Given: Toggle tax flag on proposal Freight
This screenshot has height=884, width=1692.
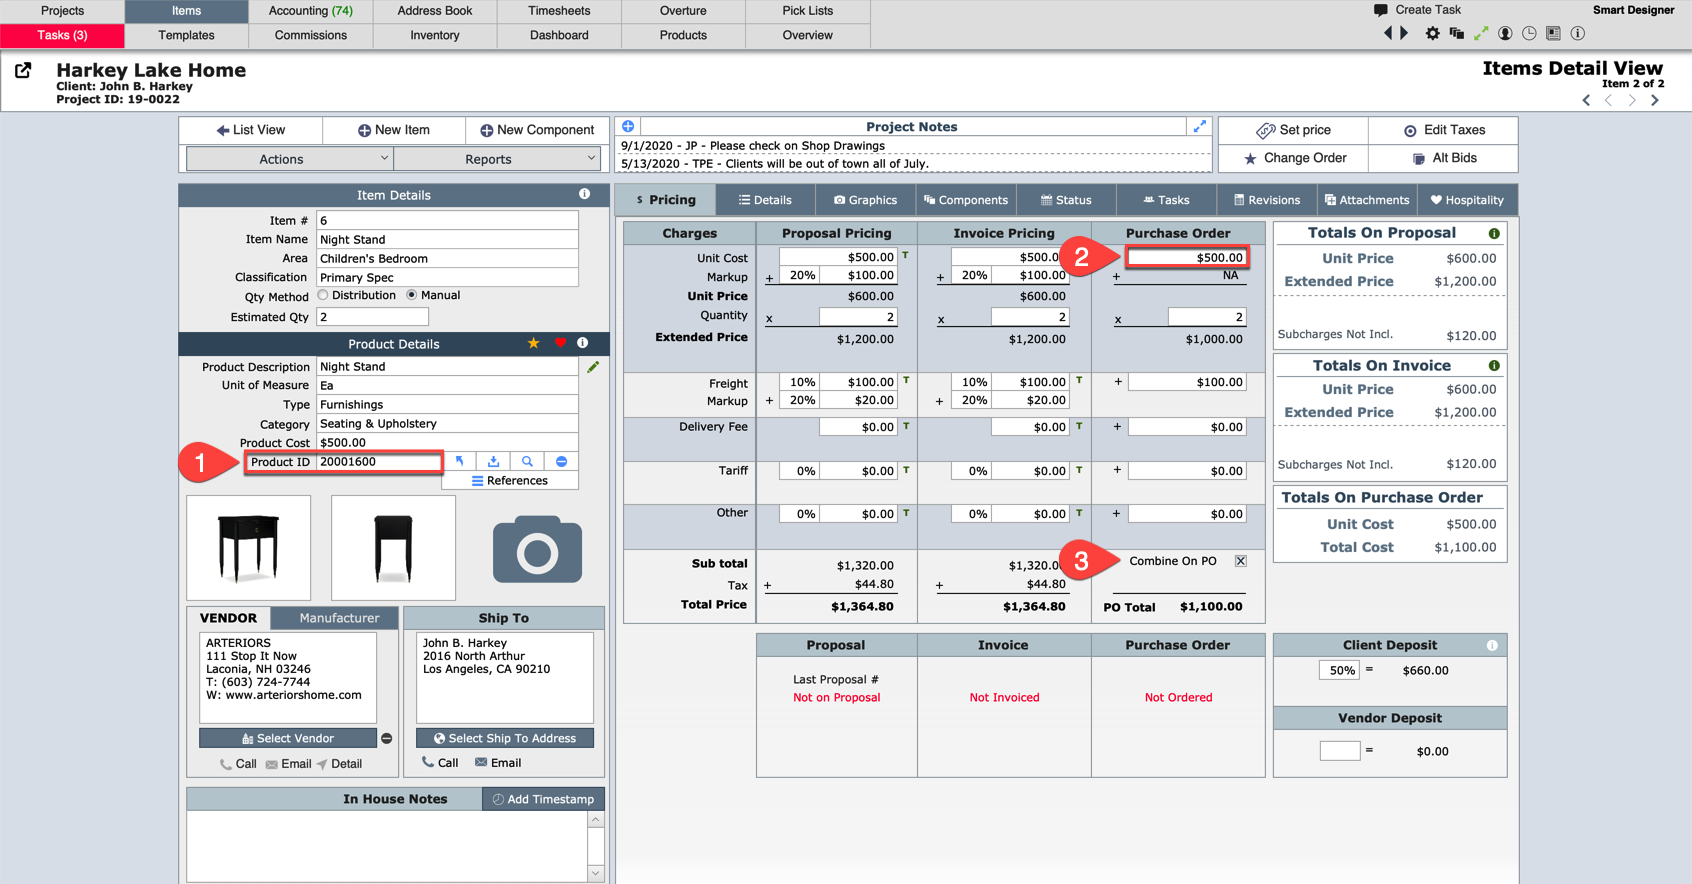Looking at the screenshot, I should (x=906, y=380).
